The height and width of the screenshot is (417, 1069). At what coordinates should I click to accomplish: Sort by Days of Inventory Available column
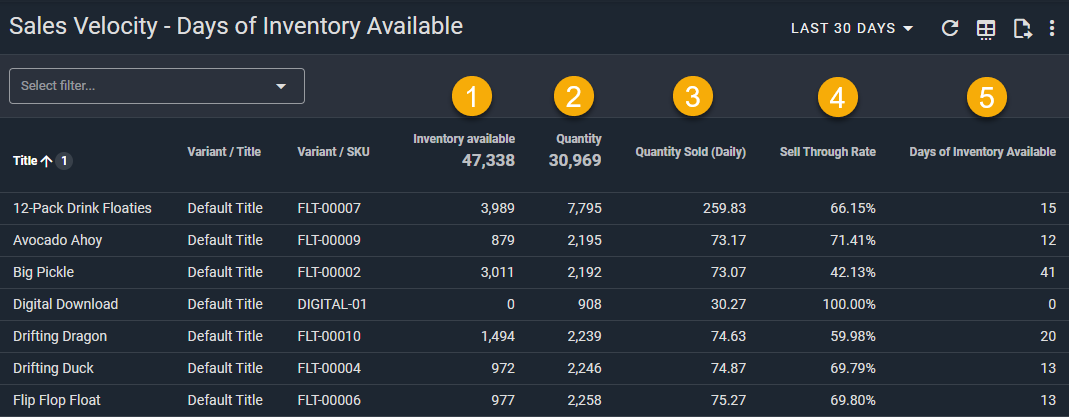click(982, 152)
